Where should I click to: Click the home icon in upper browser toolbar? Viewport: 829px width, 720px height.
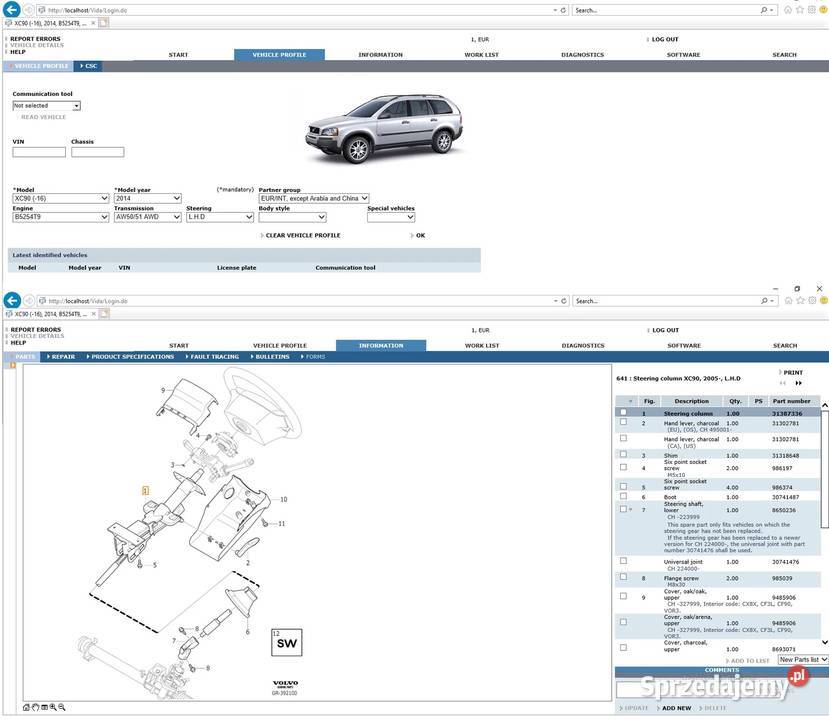788,10
